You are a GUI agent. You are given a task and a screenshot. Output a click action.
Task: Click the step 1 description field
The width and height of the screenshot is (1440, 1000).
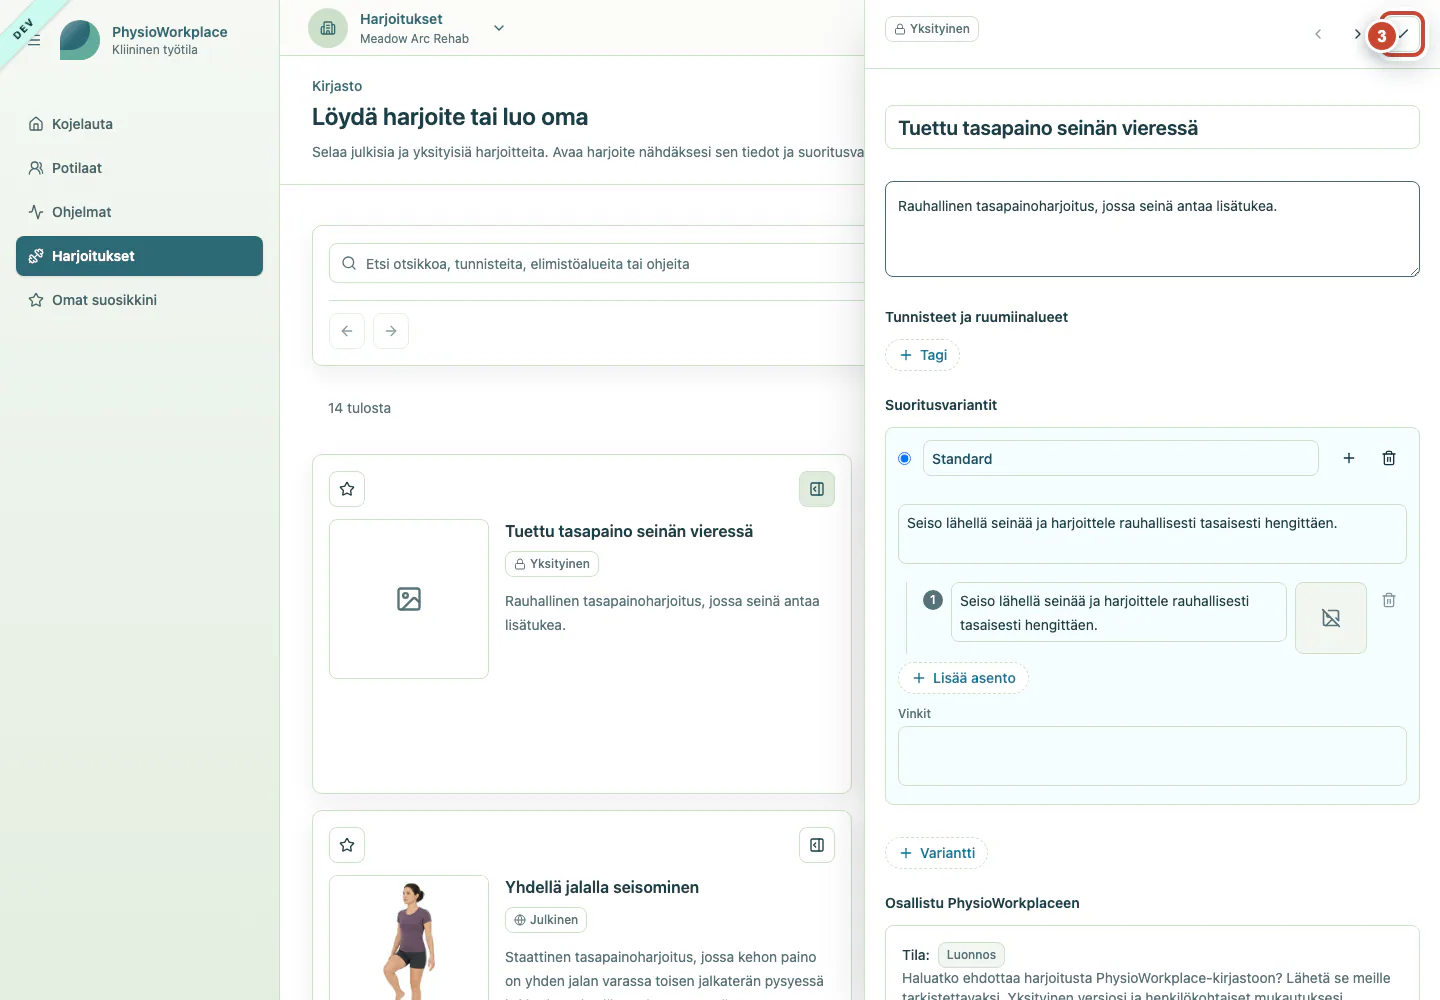click(1118, 612)
